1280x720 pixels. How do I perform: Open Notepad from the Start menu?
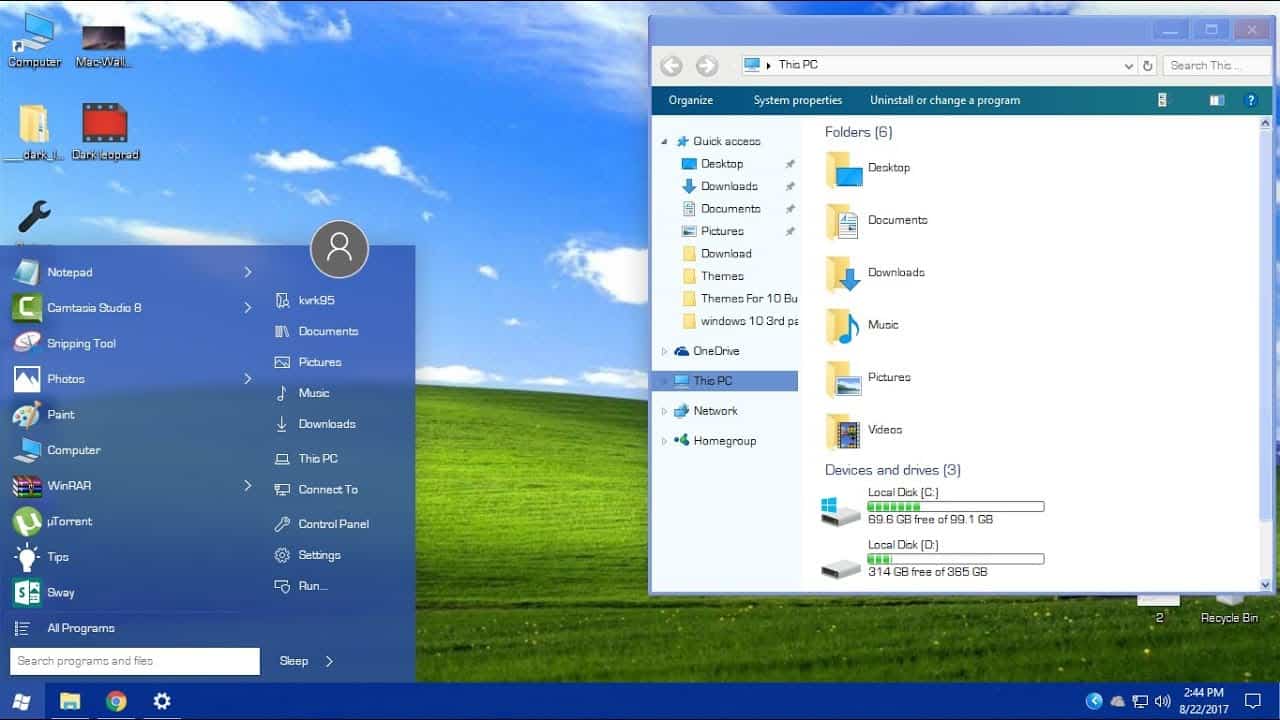tap(70, 271)
